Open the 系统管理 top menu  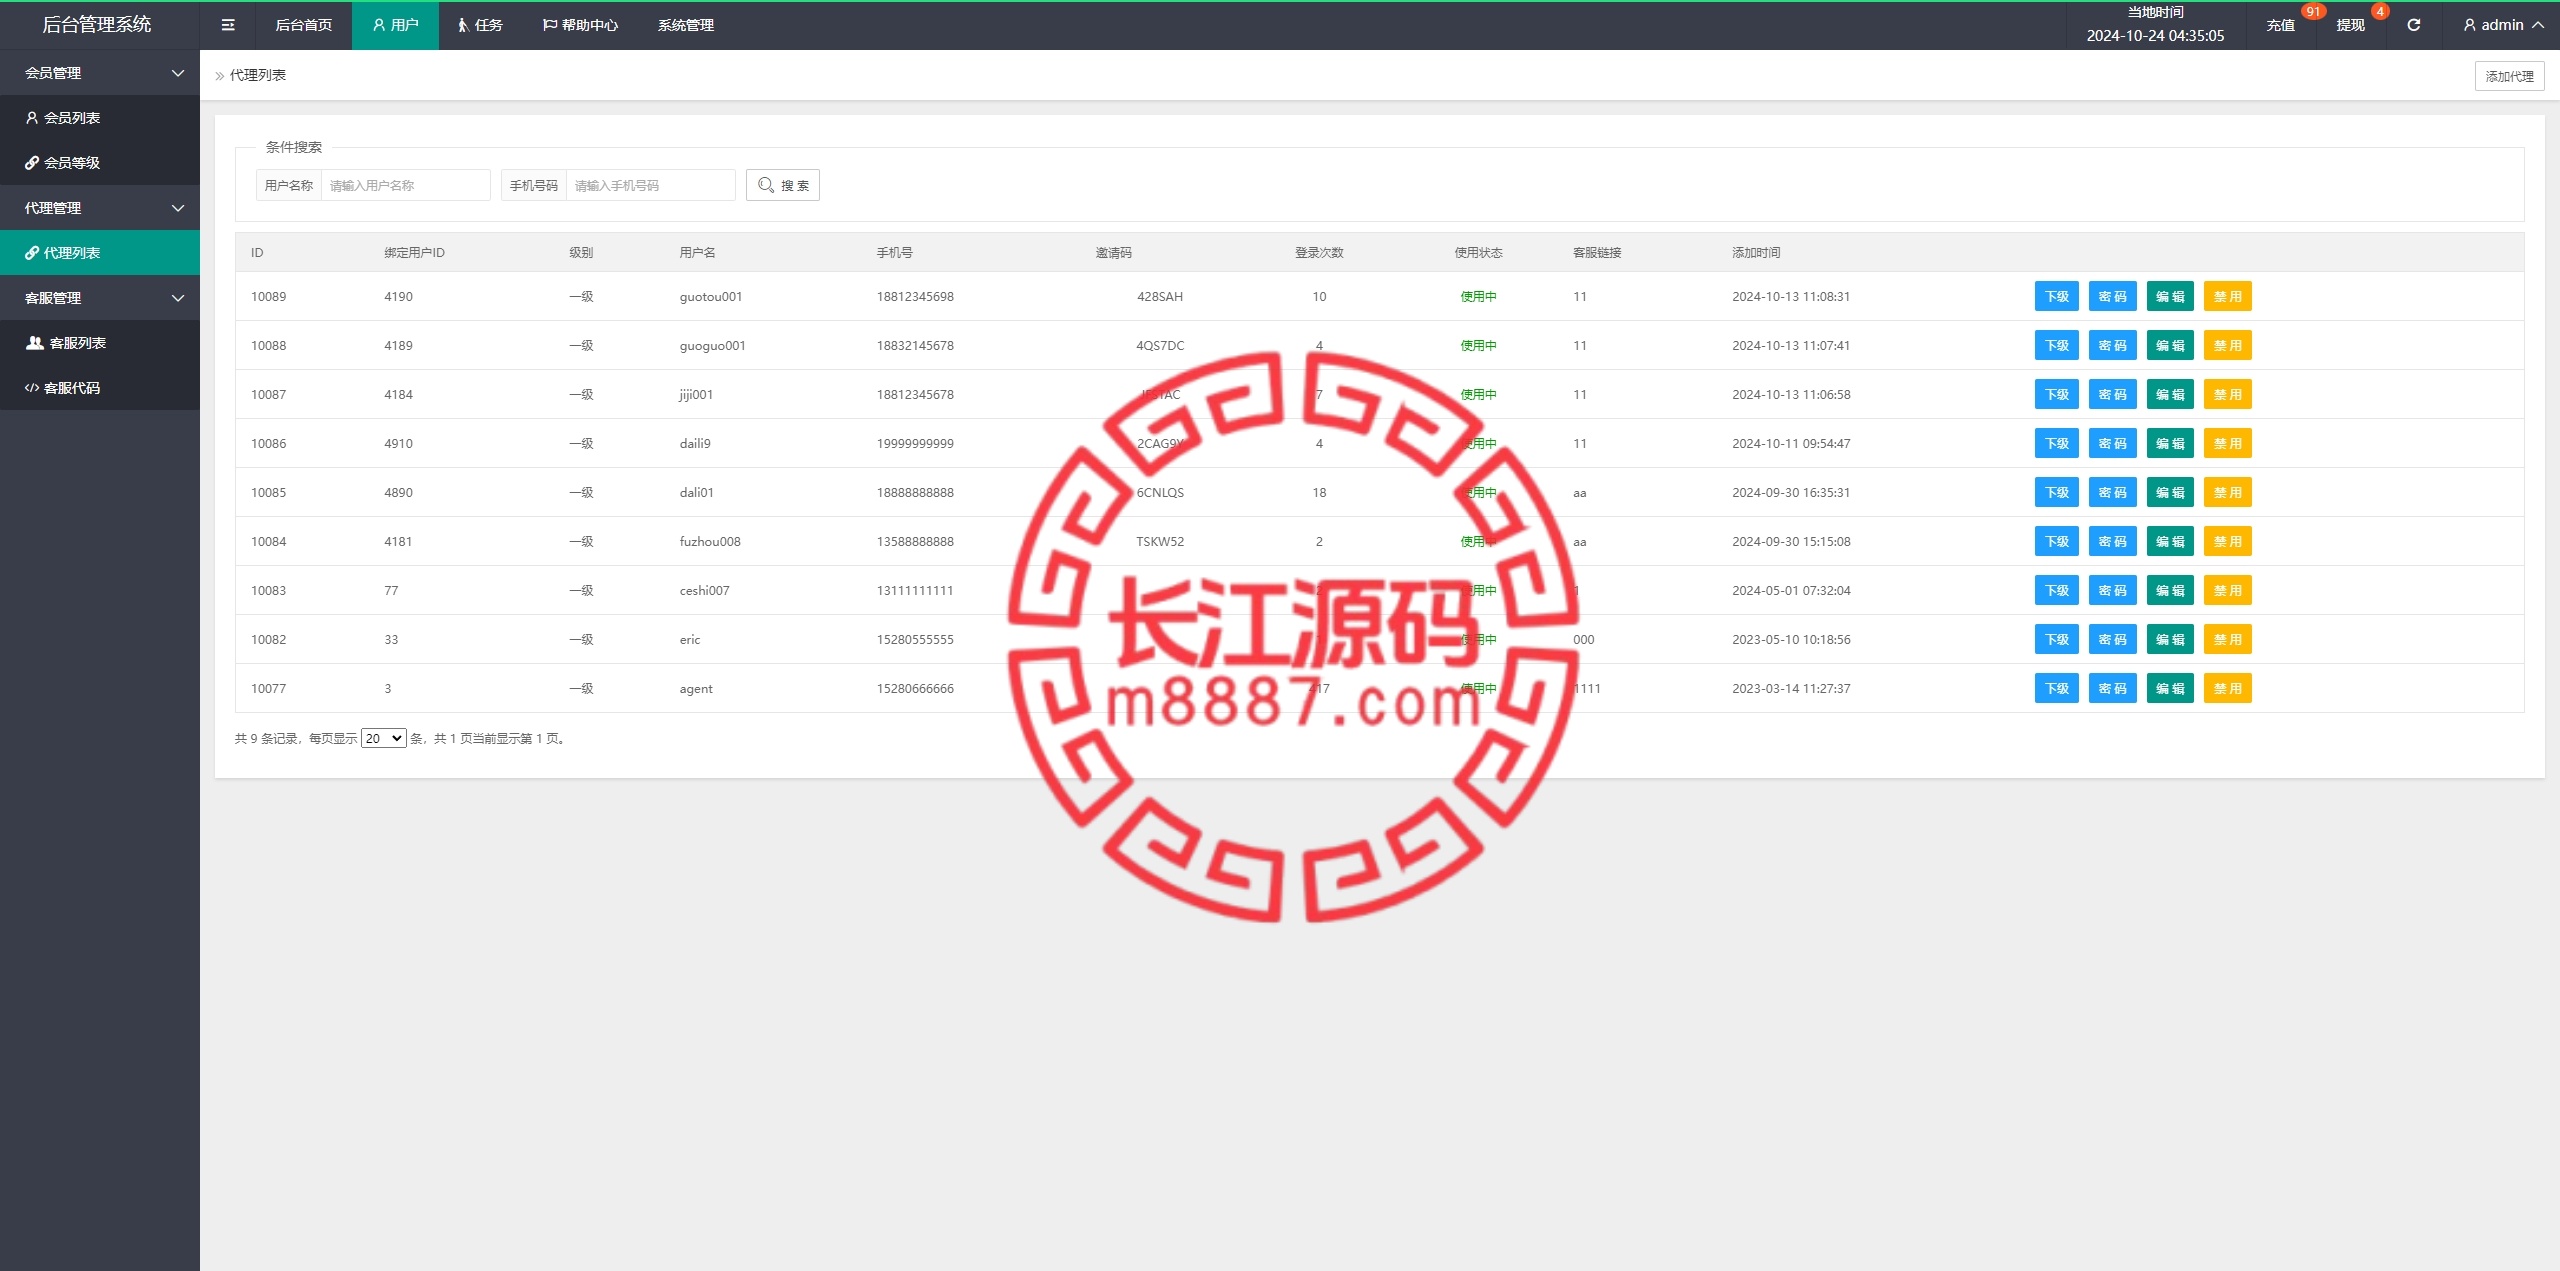(x=686, y=25)
